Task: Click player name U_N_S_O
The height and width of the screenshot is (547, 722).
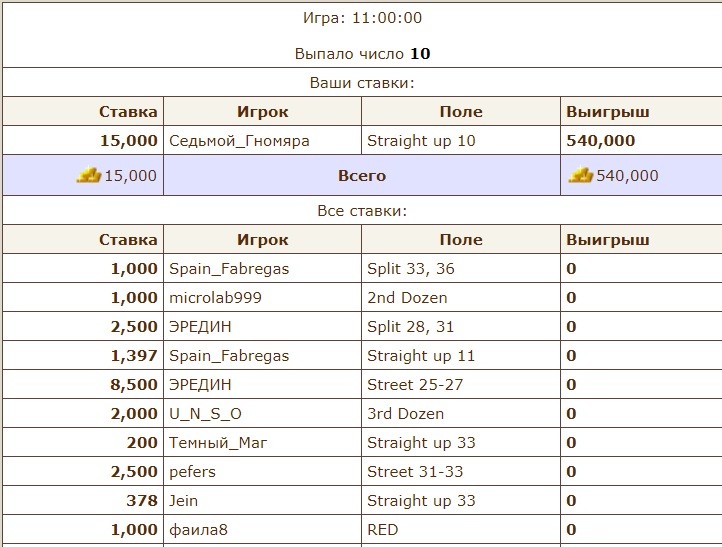Action: pos(205,413)
